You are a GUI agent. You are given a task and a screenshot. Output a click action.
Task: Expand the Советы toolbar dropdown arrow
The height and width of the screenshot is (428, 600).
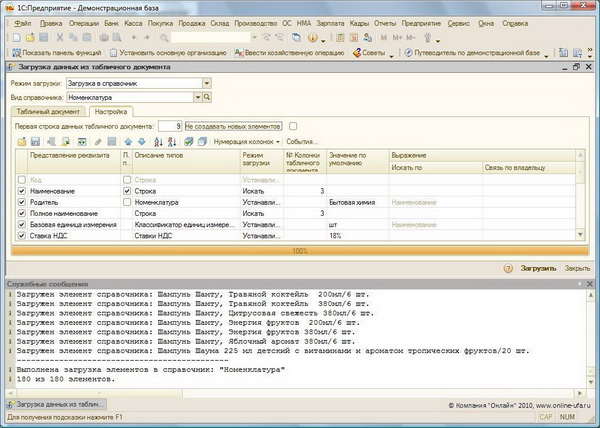[x=391, y=56]
